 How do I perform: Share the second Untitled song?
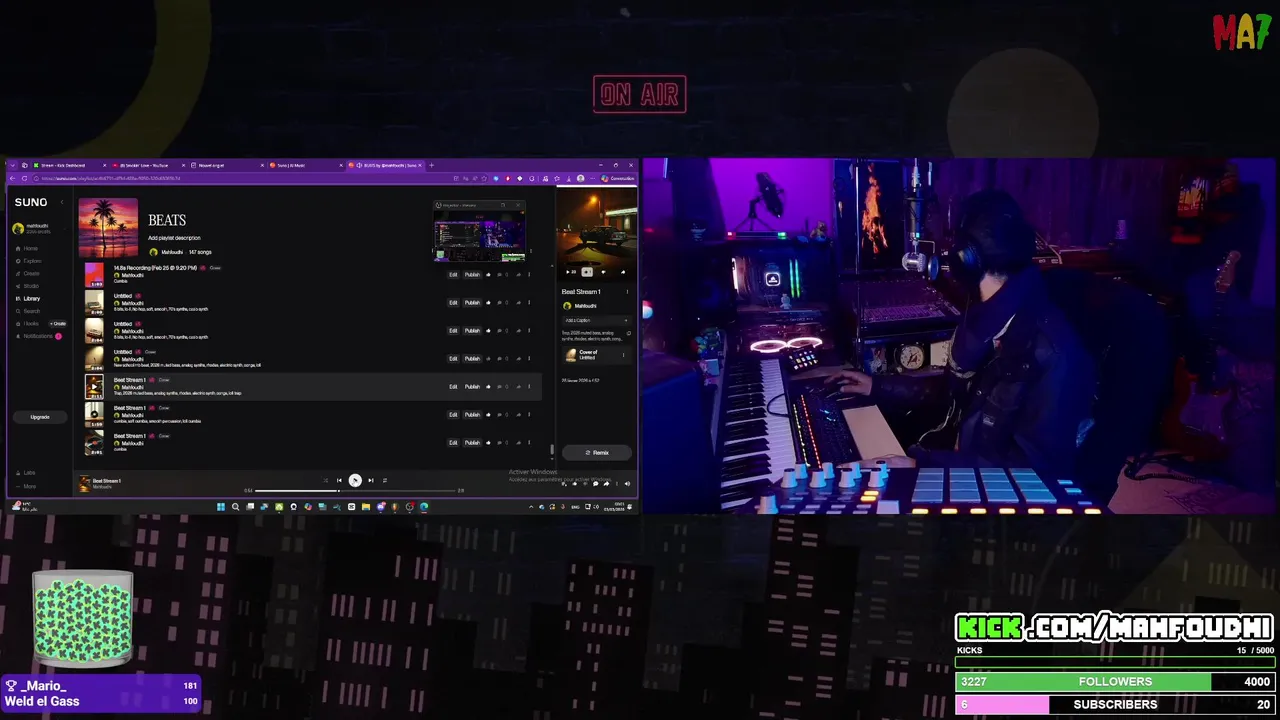(518, 330)
